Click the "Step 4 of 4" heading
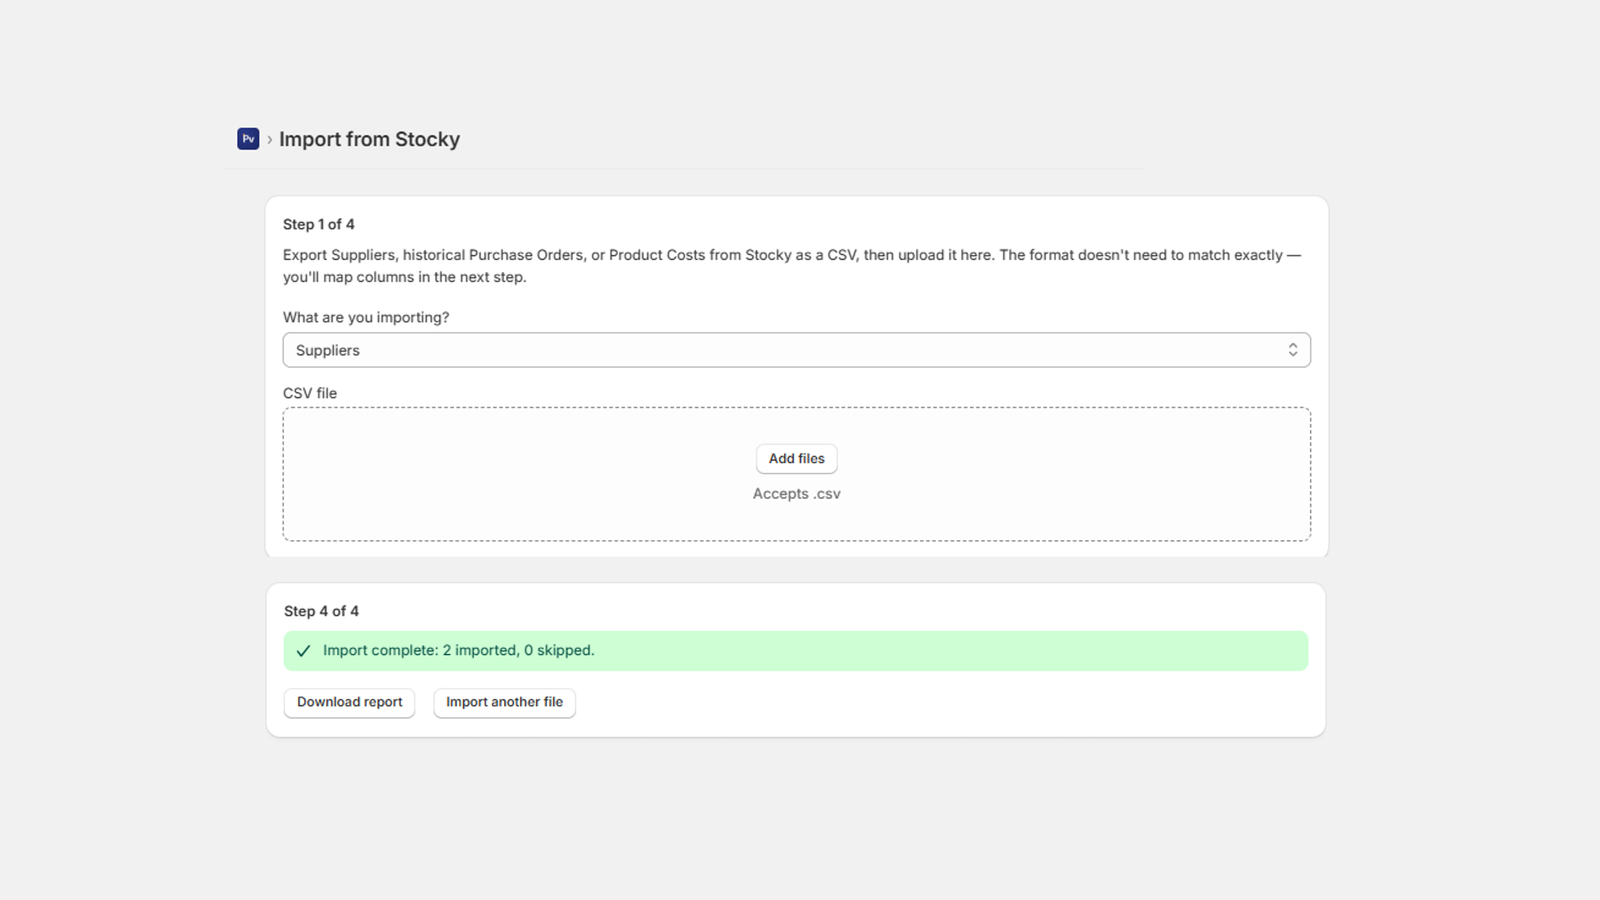The width and height of the screenshot is (1600, 900). (x=321, y=611)
